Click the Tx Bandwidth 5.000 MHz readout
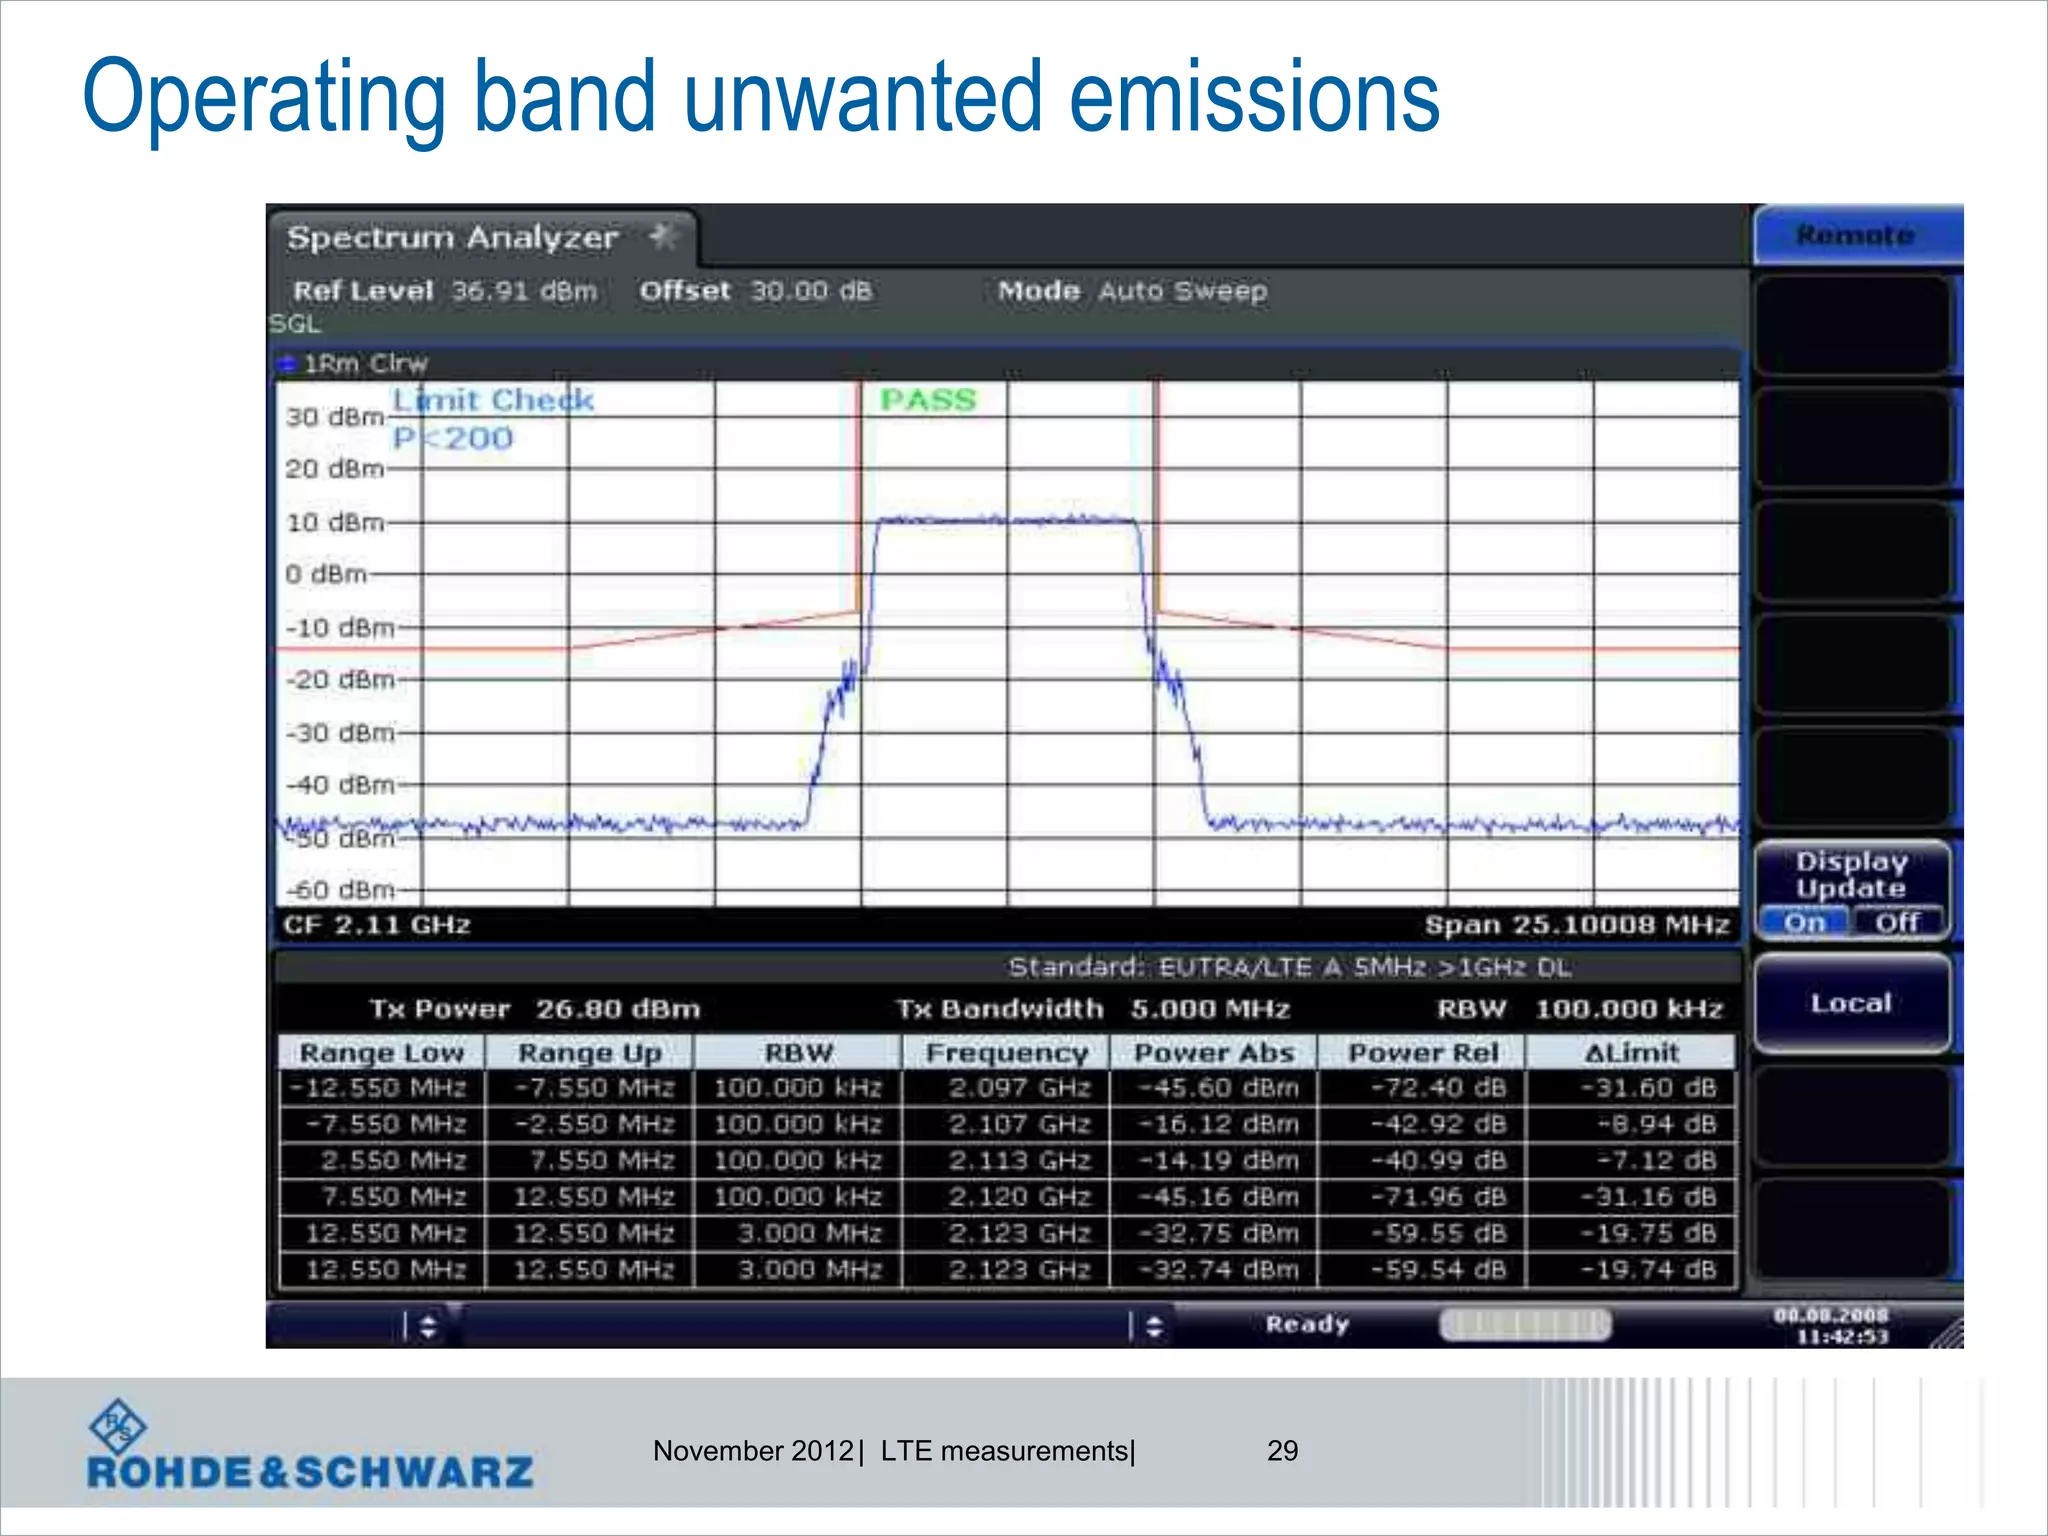 (1093, 1009)
